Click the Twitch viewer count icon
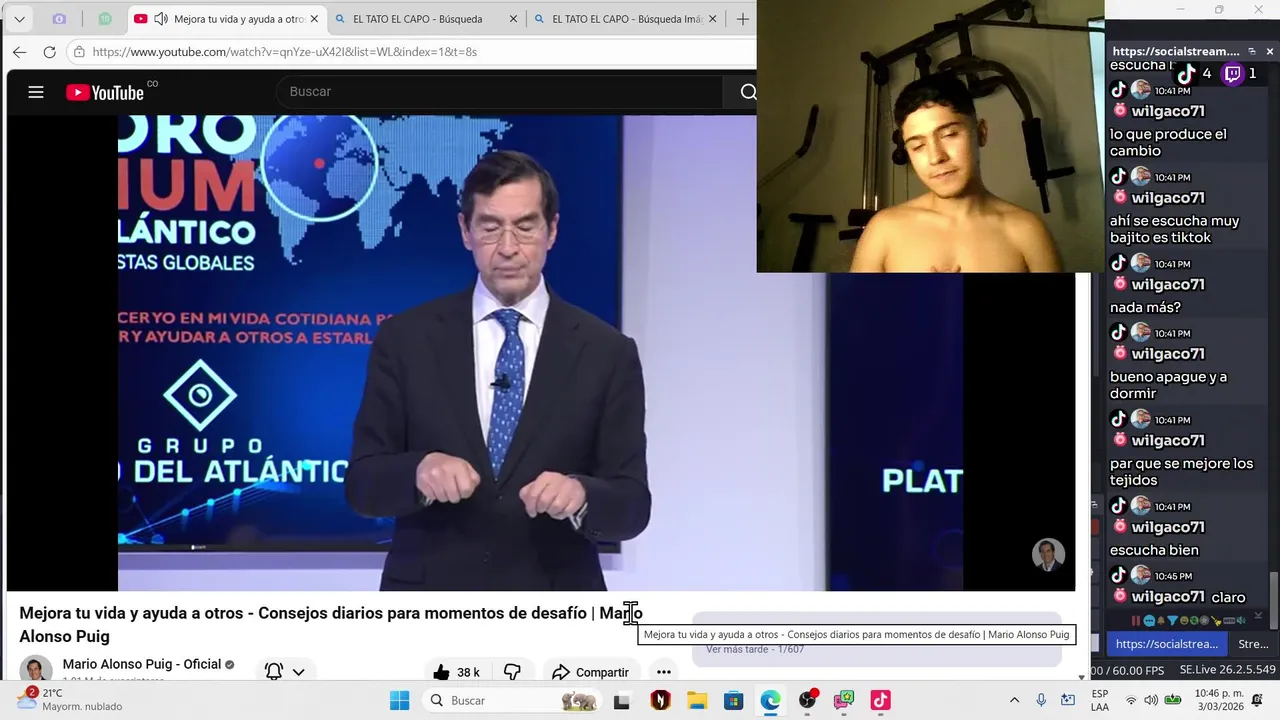The height and width of the screenshot is (720, 1280). pos(1233,73)
